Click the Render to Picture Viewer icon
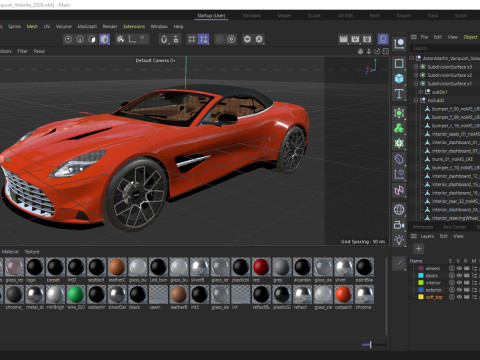Image resolution: width=480 pixels, height=360 pixels. pos(355,39)
